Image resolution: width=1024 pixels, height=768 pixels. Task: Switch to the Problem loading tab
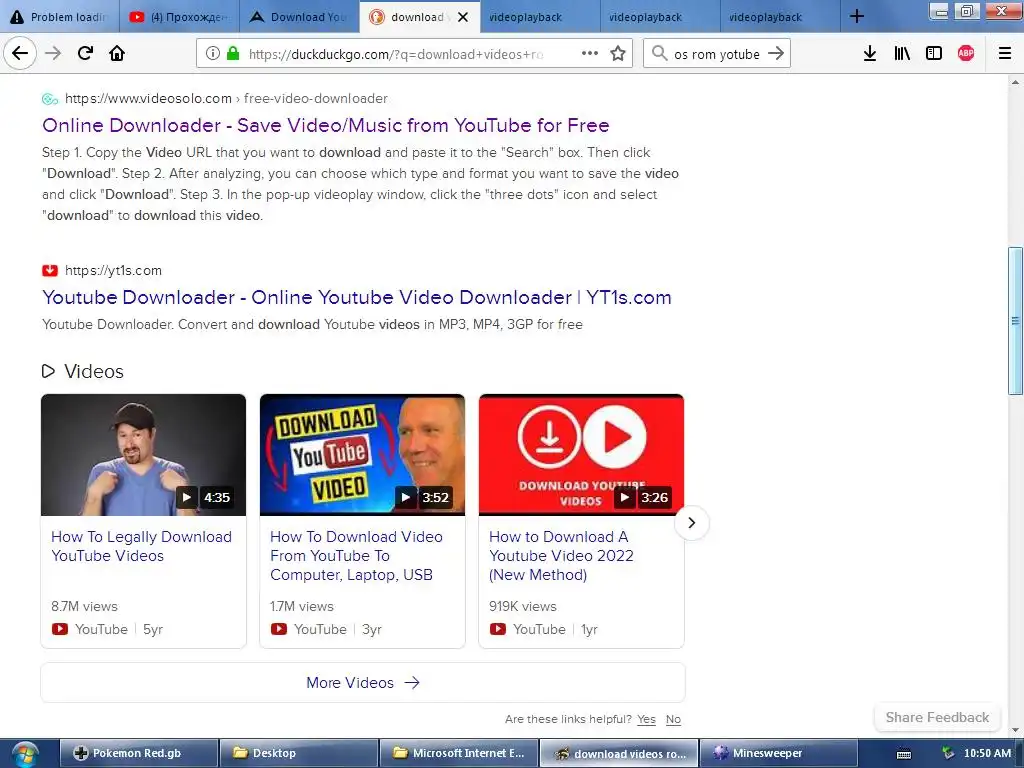[59, 17]
